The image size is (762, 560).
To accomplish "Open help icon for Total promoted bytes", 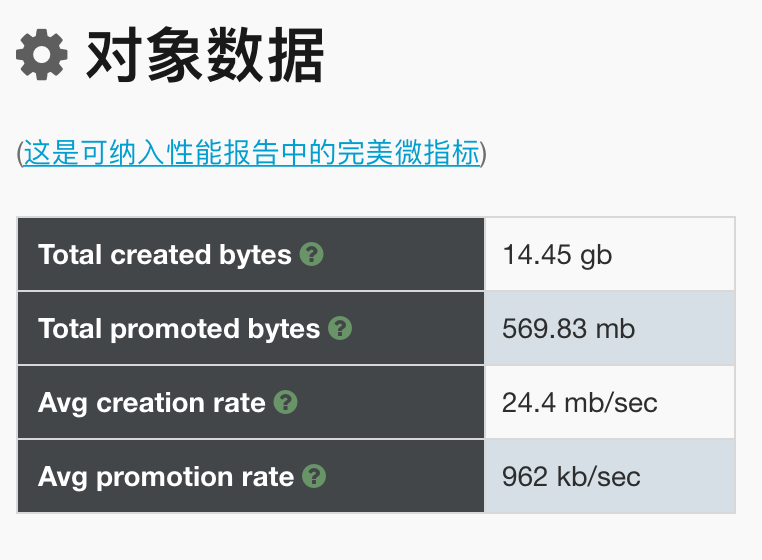I will [x=340, y=328].
